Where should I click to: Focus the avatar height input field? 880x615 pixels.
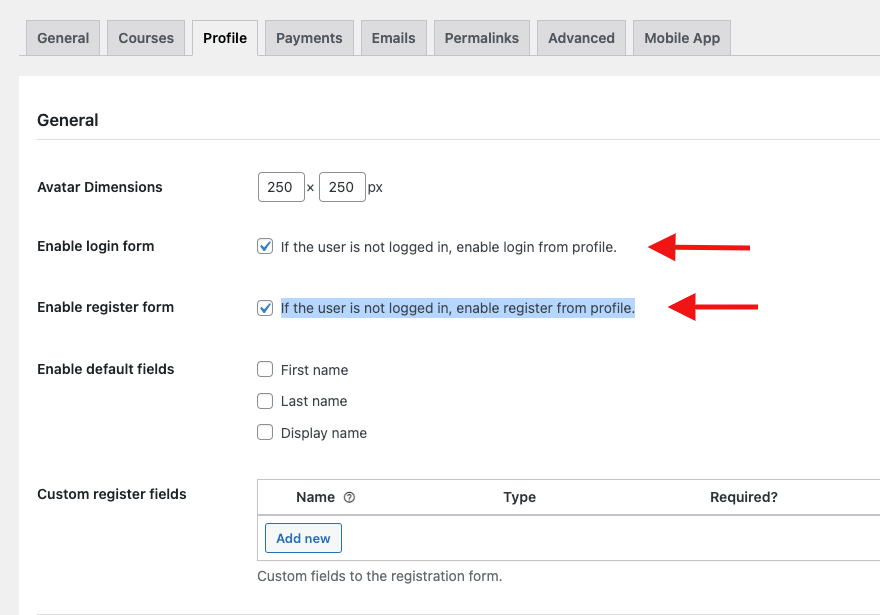pos(342,187)
